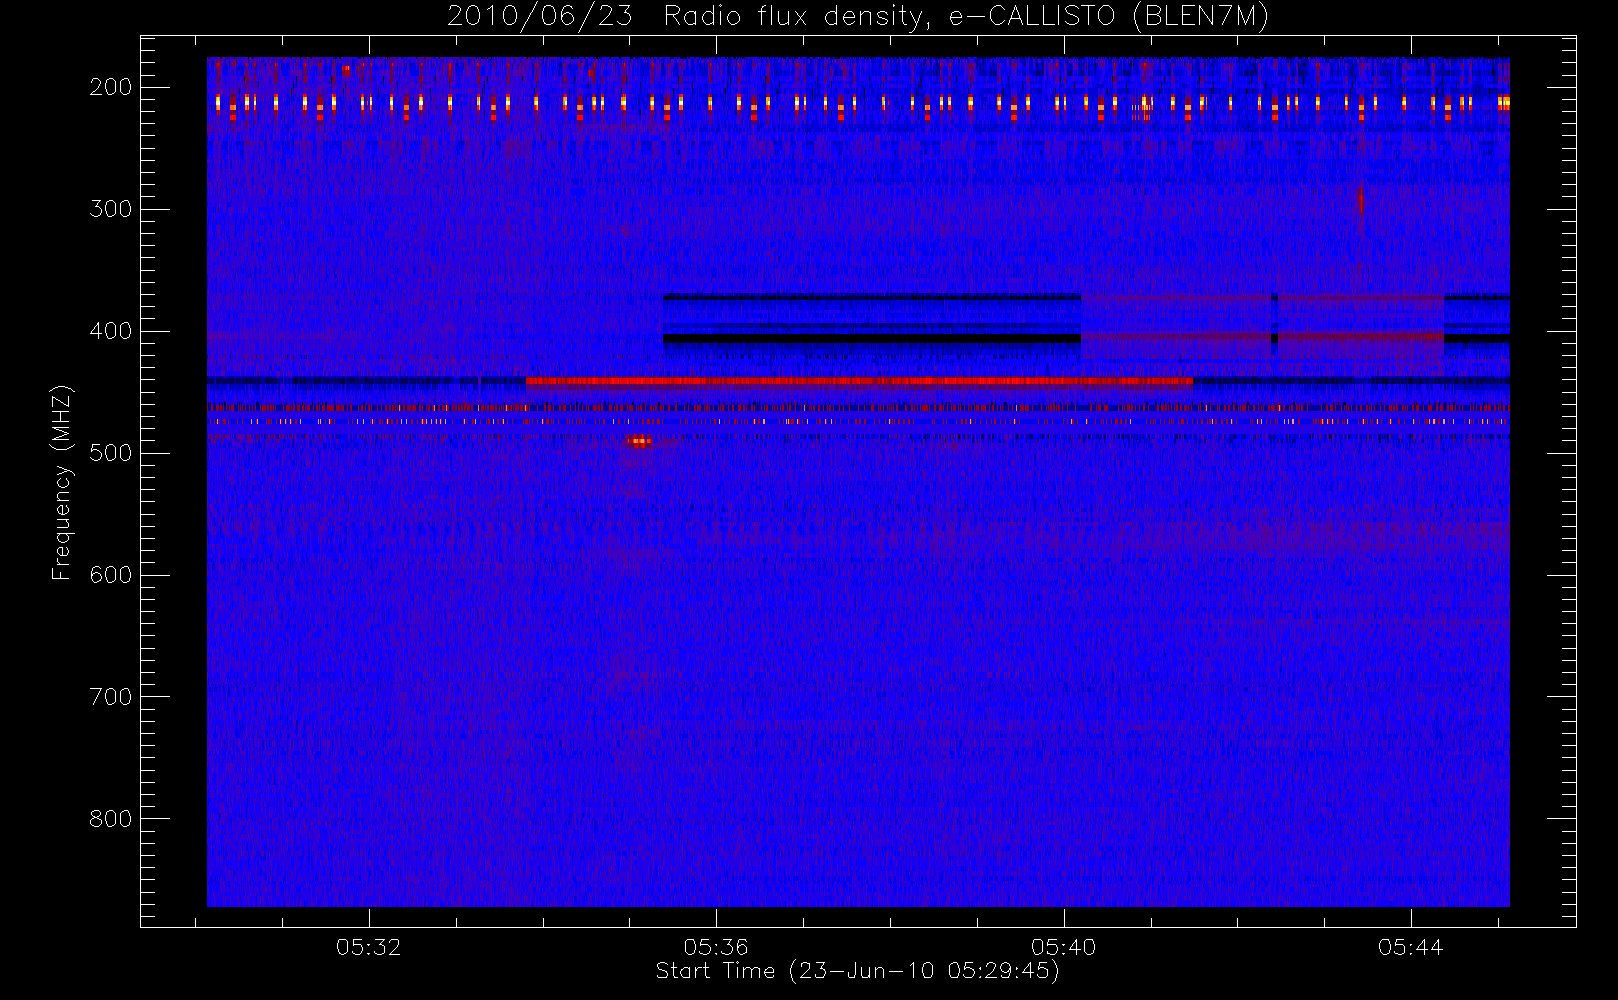Click the thick black band just below 400 MHz
1618x1000 pixels.
point(871,339)
